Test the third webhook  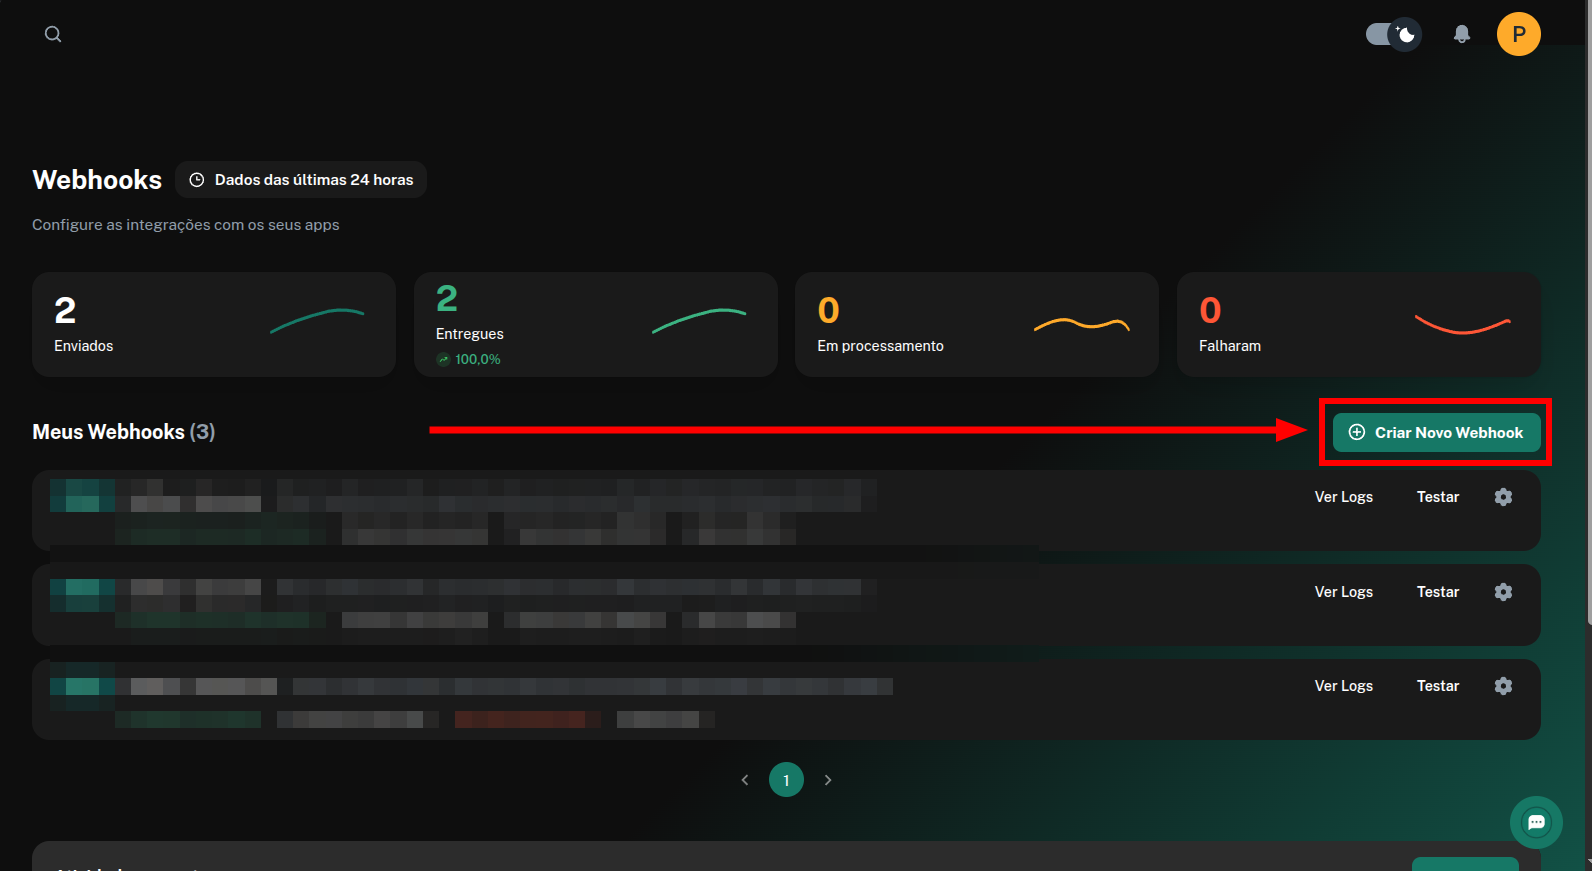pyautogui.click(x=1438, y=686)
